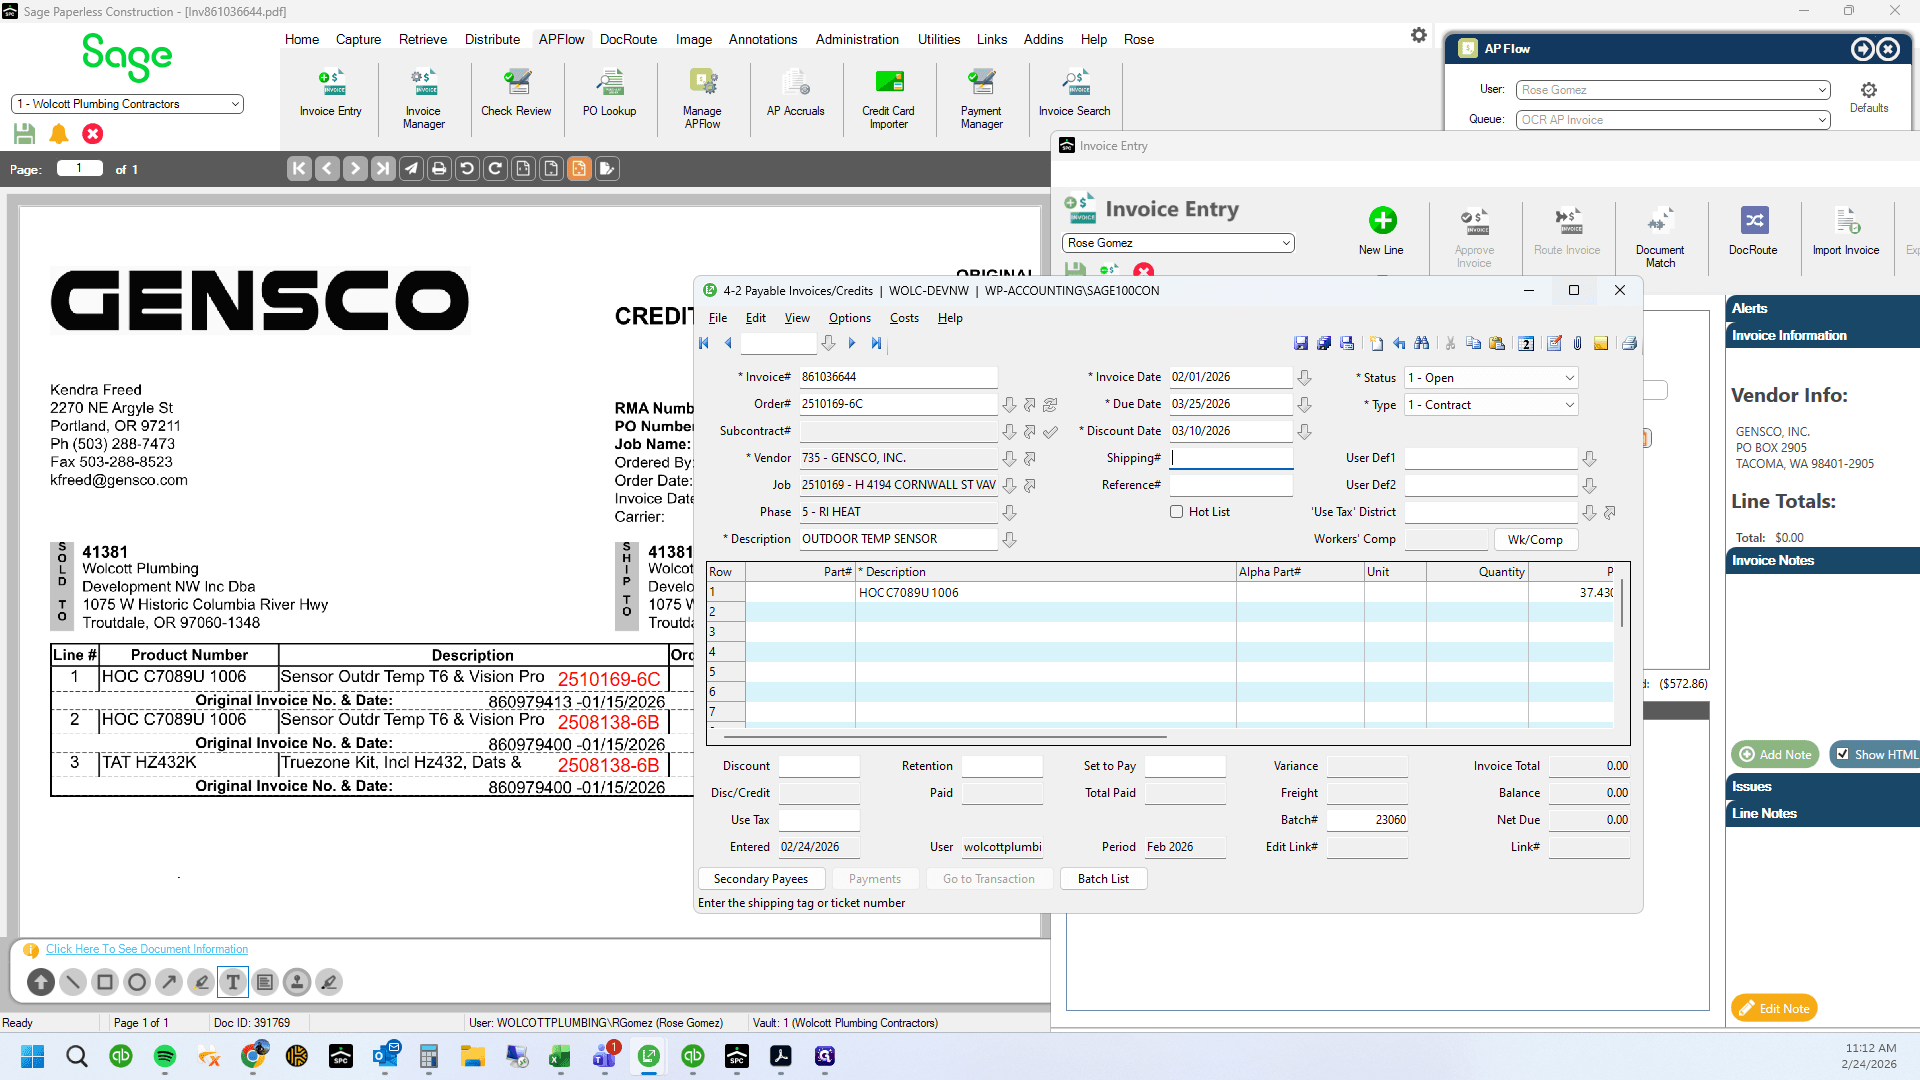
Task: Select the rectangle annotation tool
Action: pyautogui.click(x=105, y=982)
